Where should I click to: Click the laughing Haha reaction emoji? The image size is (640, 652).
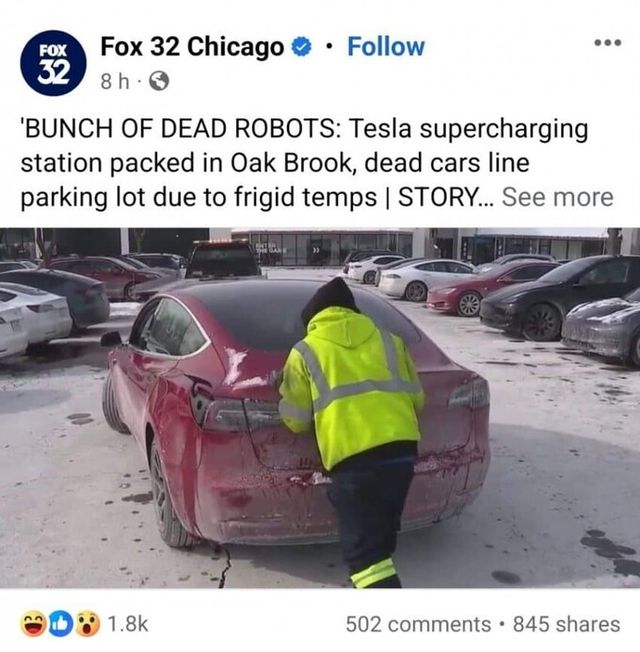[33, 624]
